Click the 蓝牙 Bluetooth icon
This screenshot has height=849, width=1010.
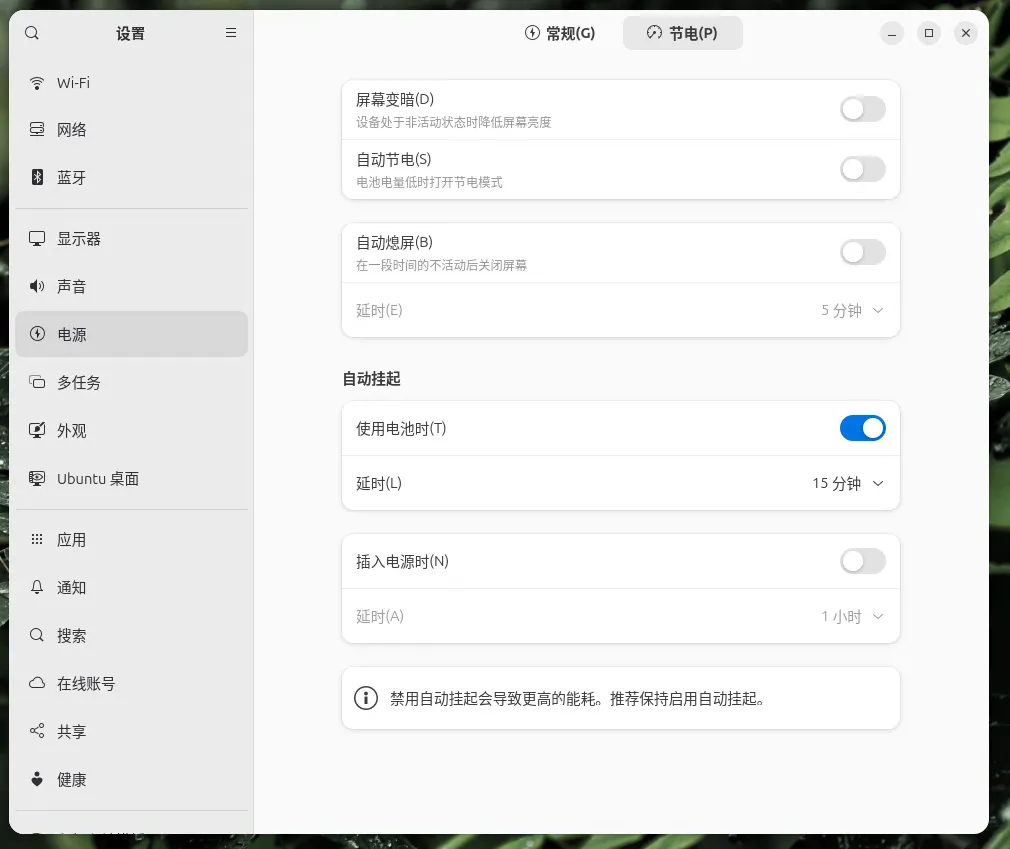[37, 177]
